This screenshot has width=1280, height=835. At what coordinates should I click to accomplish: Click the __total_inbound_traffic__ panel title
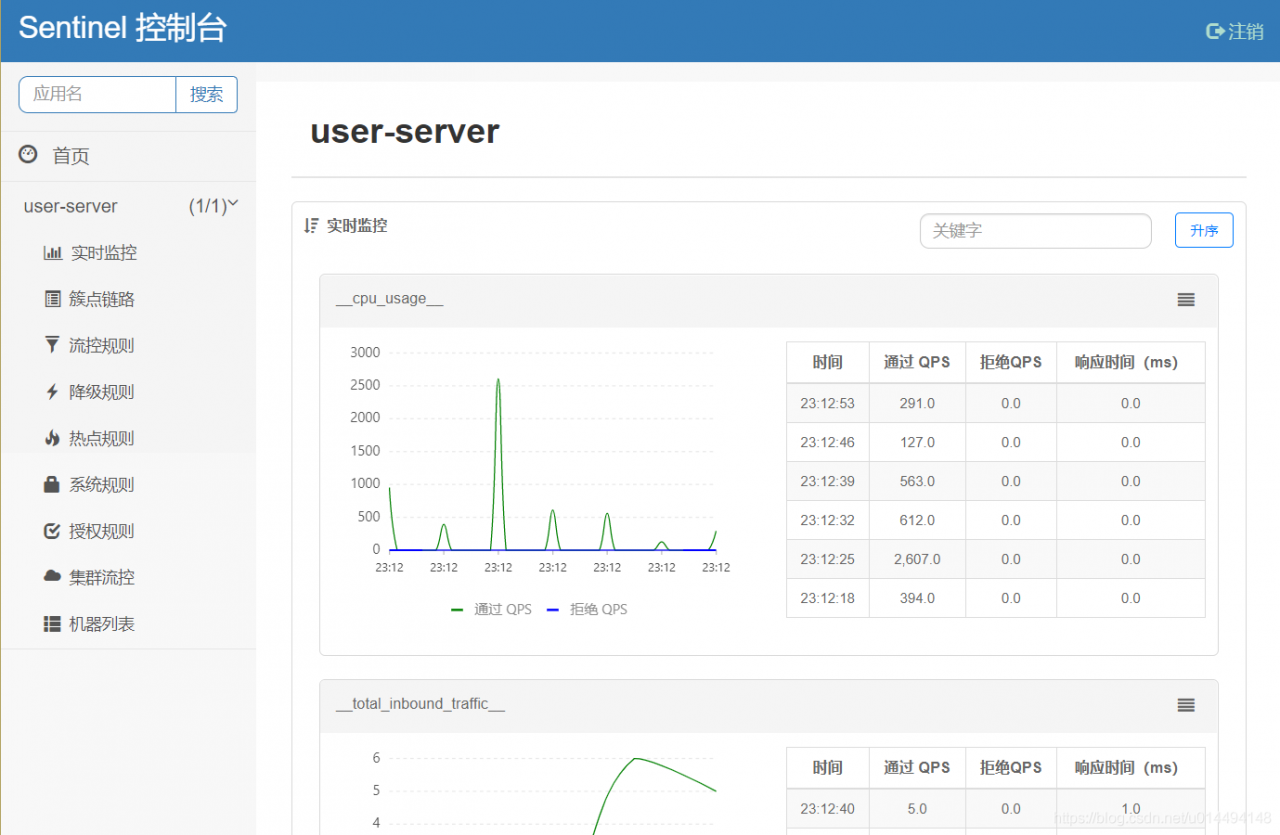421,704
